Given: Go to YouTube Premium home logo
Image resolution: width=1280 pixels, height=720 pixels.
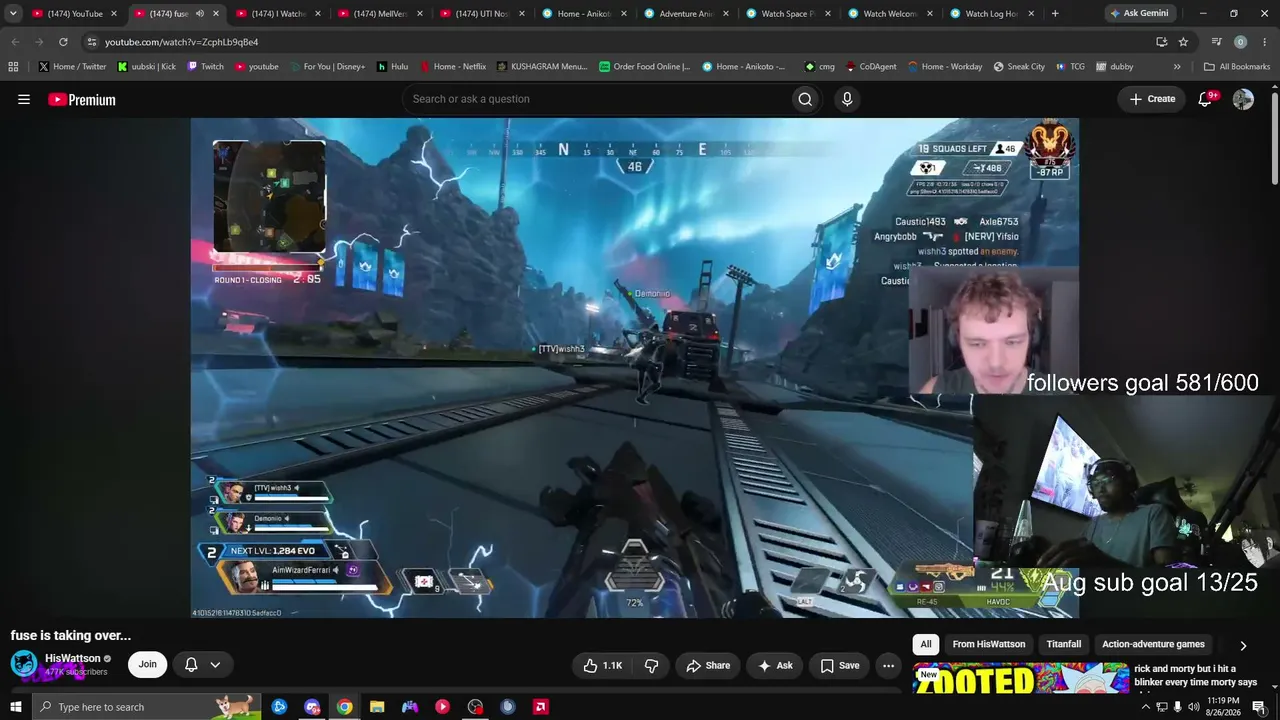Looking at the screenshot, I should coord(82,99).
